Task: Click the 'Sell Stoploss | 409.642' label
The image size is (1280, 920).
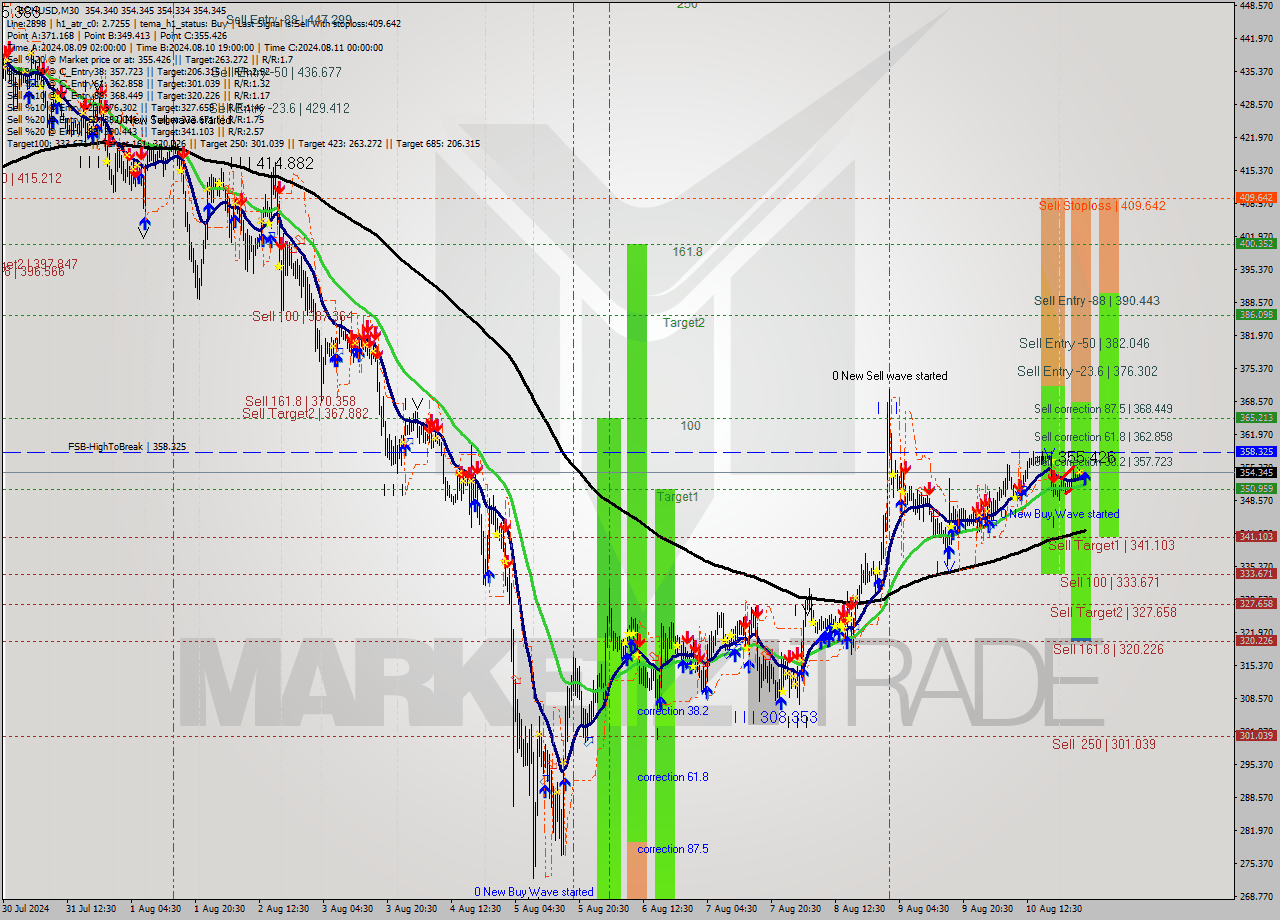Action: pyautogui.click(x=1101, y=206)
